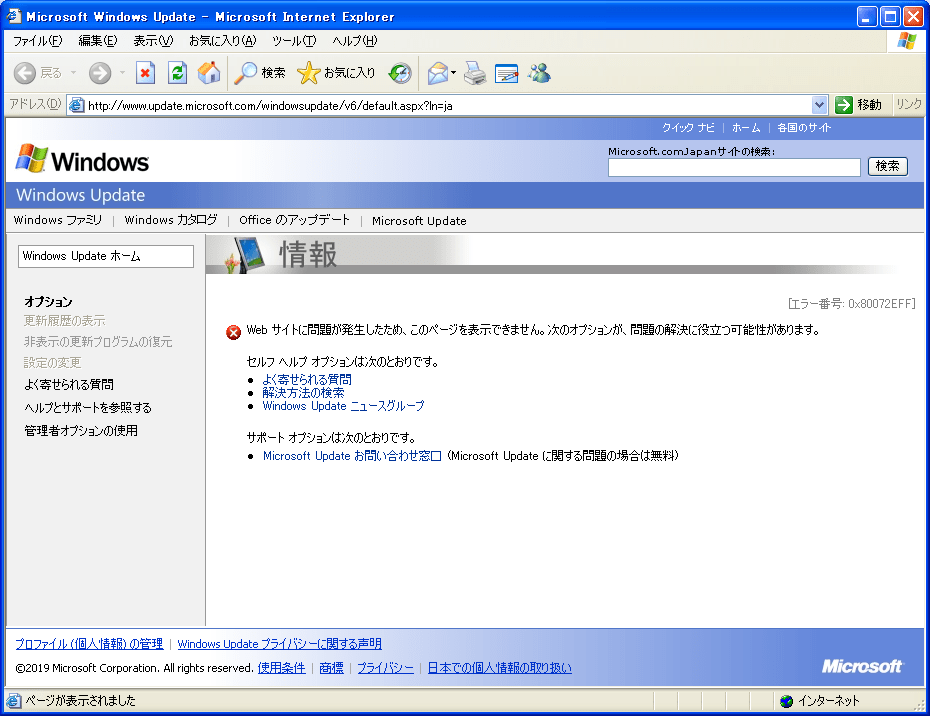Viewport: 930px width, 716px height.
Task: Click the Mail envelope icon
Action: coord(438,73)
